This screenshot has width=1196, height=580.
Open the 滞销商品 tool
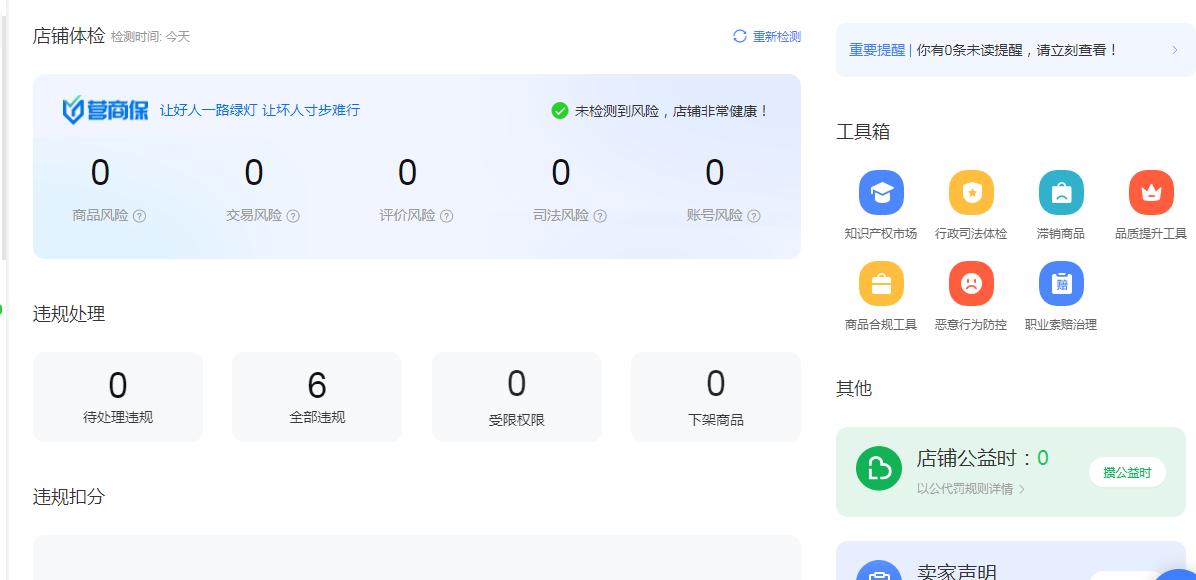point(1061,193)
